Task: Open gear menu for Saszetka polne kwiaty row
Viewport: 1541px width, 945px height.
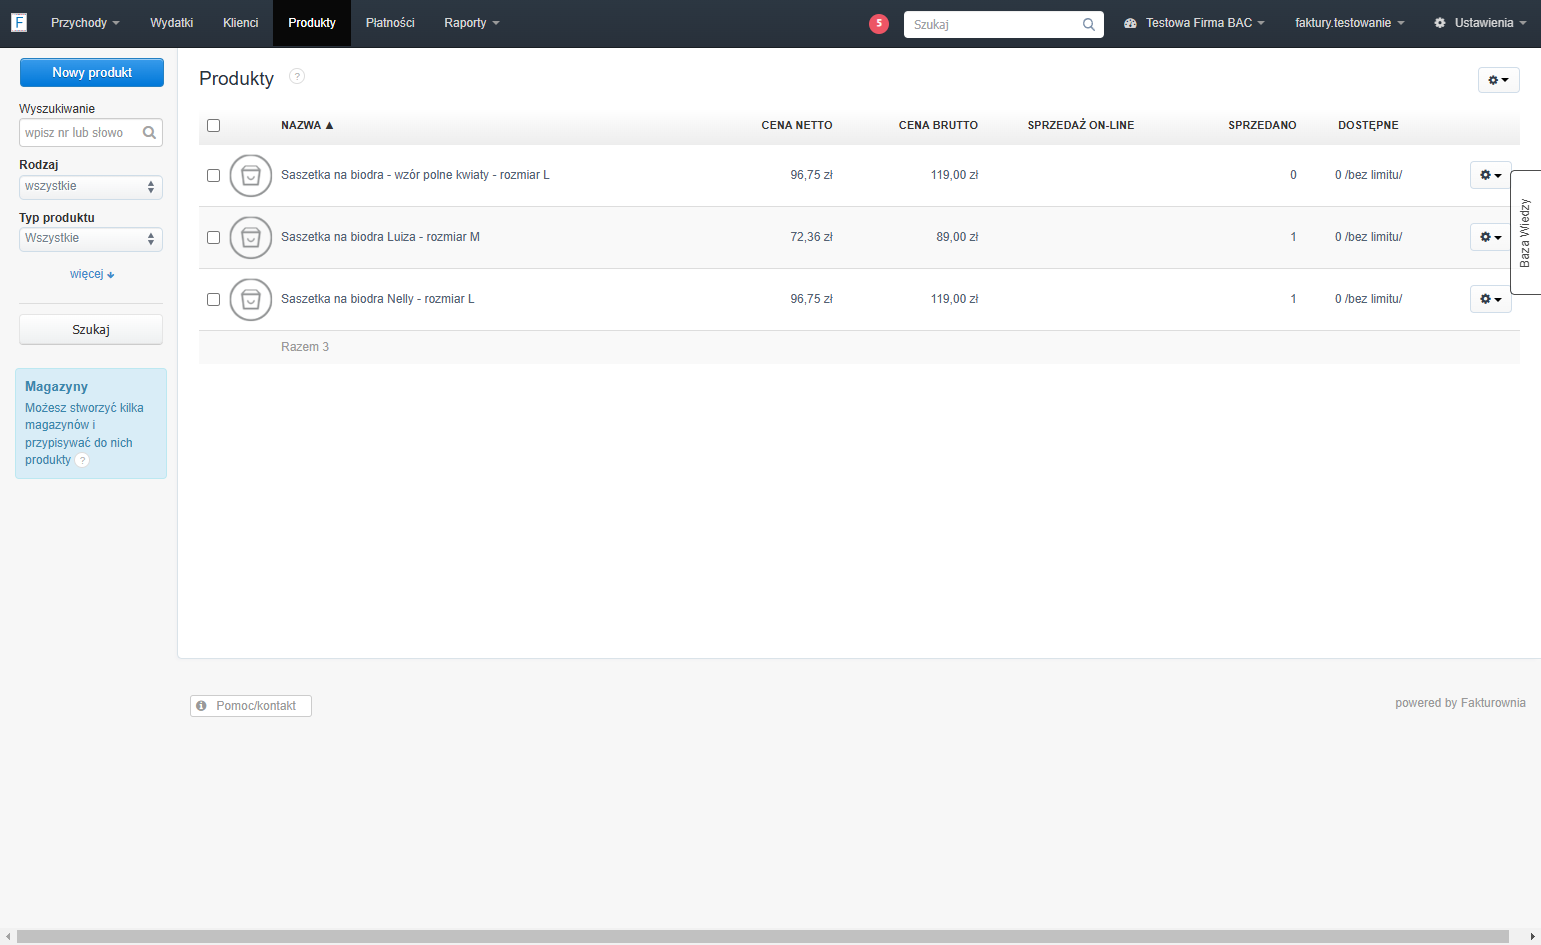Action: click(x=1490, y=175)
